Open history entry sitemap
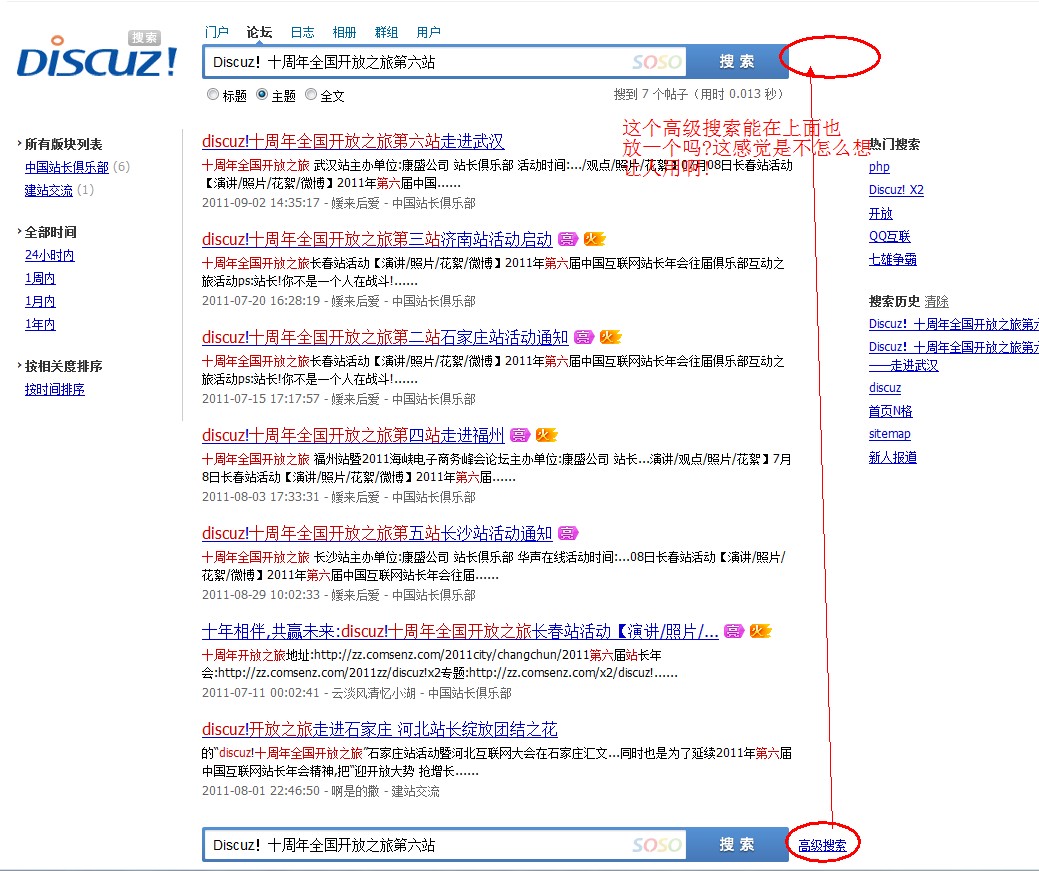 (x=890, y=434)
